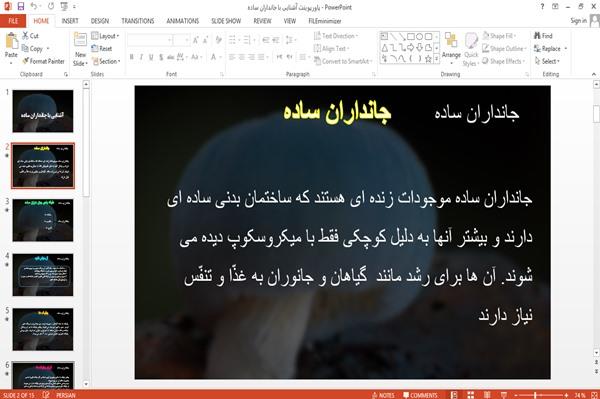Viewport: 600px width, 399px height.
Task: Click Reset slide icon
Action: [x=95, y=49]
